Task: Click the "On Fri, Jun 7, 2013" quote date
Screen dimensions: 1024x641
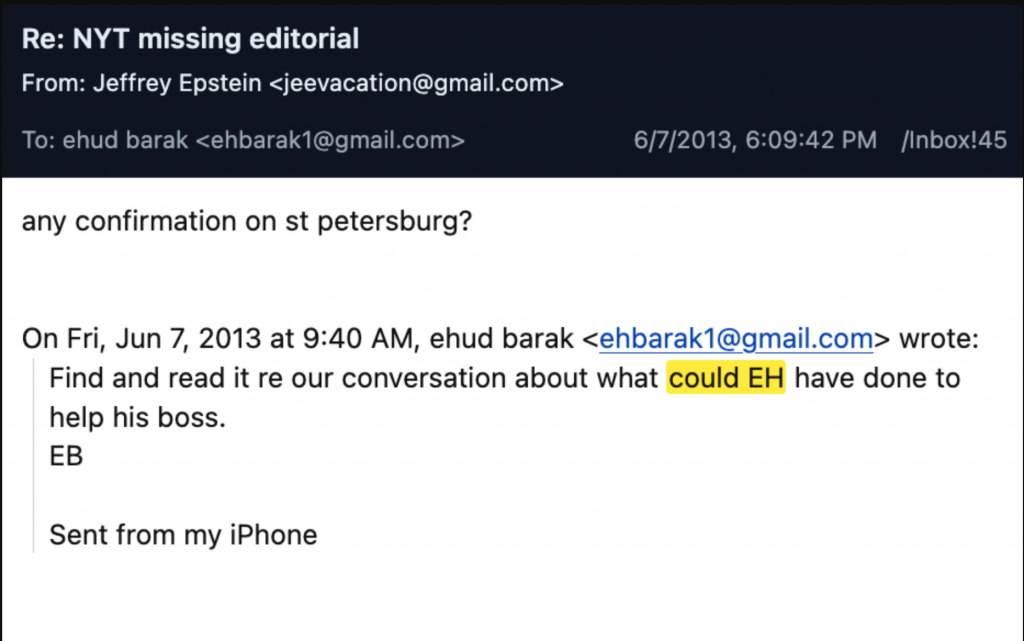Action: click(x=142, y=340)
